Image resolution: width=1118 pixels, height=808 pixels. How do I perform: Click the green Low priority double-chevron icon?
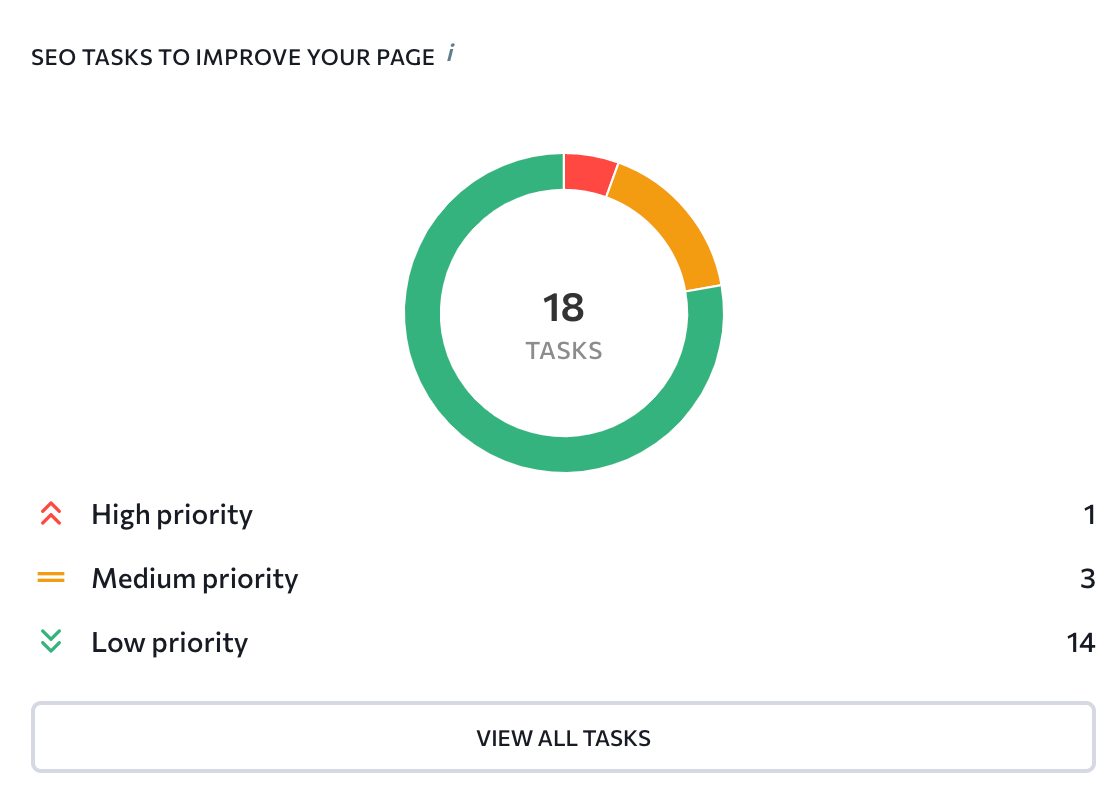51,641
